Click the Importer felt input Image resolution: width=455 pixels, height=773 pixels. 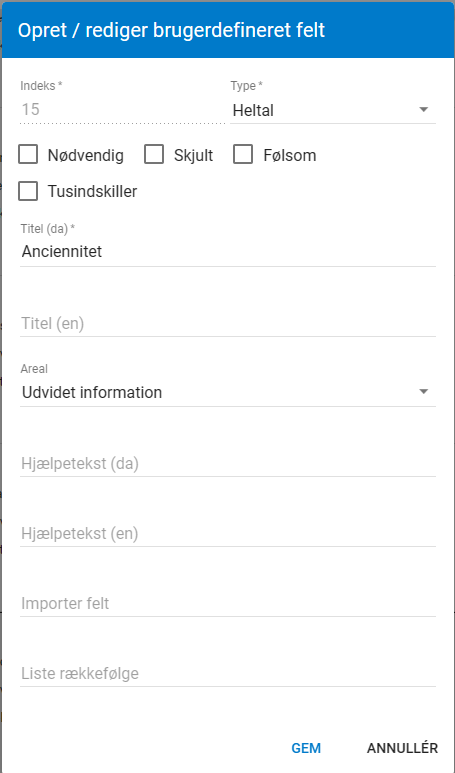click(228, 603)
